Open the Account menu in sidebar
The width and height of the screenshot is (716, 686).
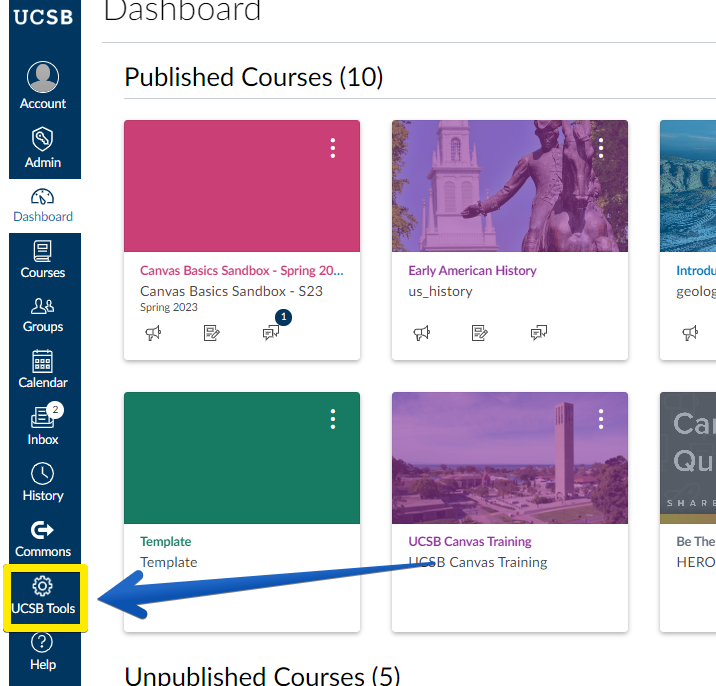43,86
